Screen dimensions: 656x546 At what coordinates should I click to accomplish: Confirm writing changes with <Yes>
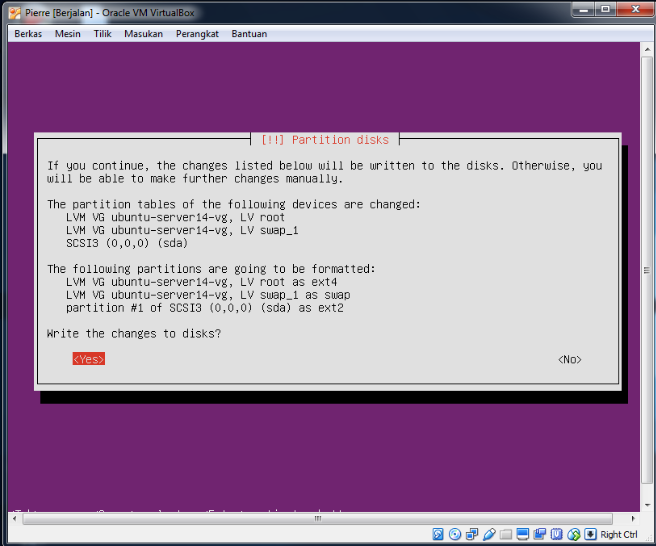(89, 359)
